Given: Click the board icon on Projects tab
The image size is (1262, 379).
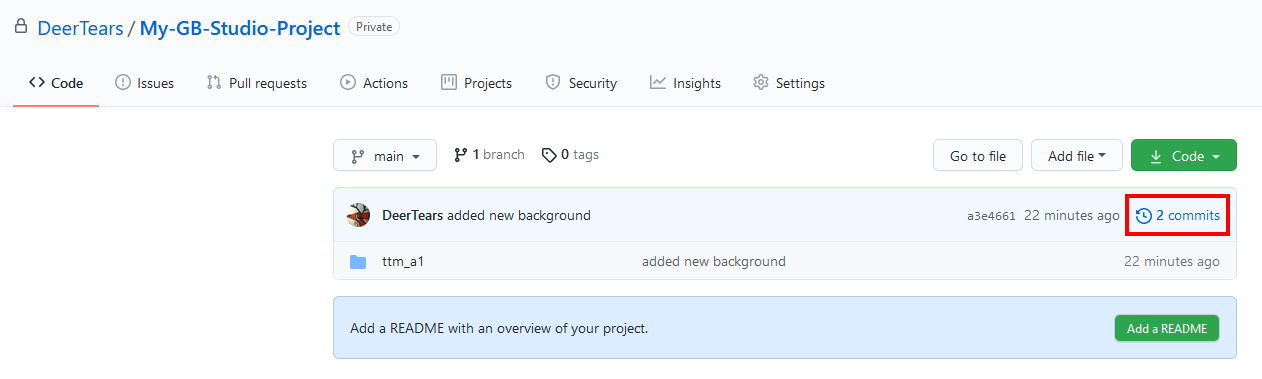Looking at the screenshot, I should click(x=449, y=82).
